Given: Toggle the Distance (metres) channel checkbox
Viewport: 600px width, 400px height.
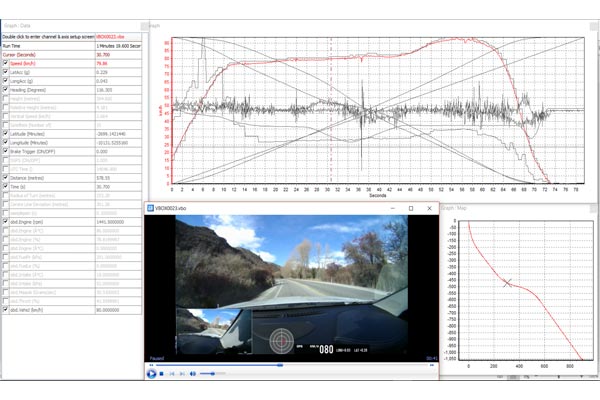Looking at the screenshot, I should coord(6,176).
